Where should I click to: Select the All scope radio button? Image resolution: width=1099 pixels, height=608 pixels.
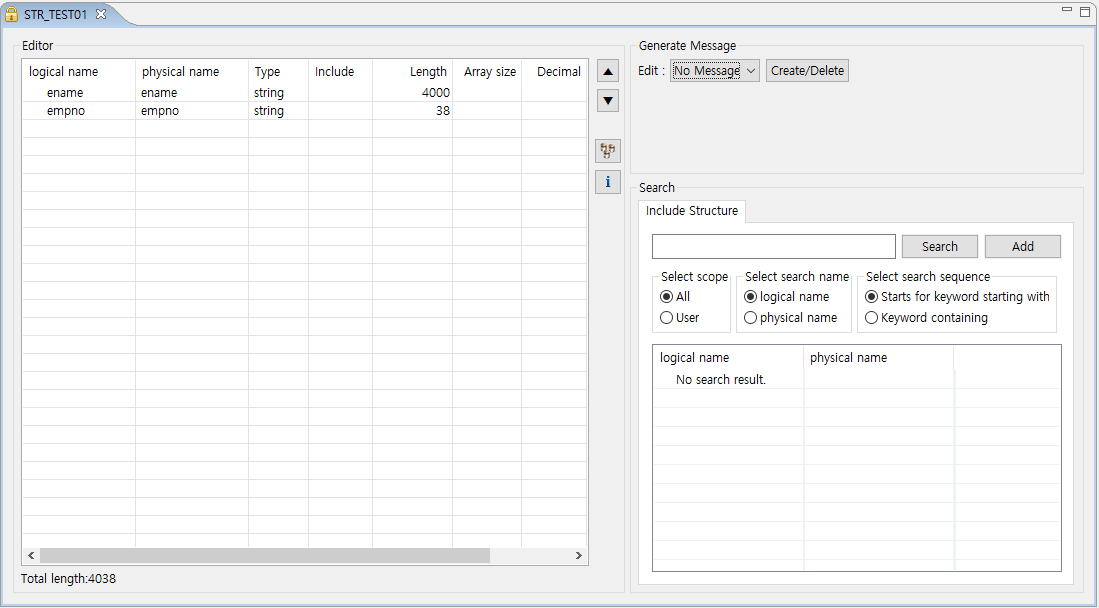[667, 297]
